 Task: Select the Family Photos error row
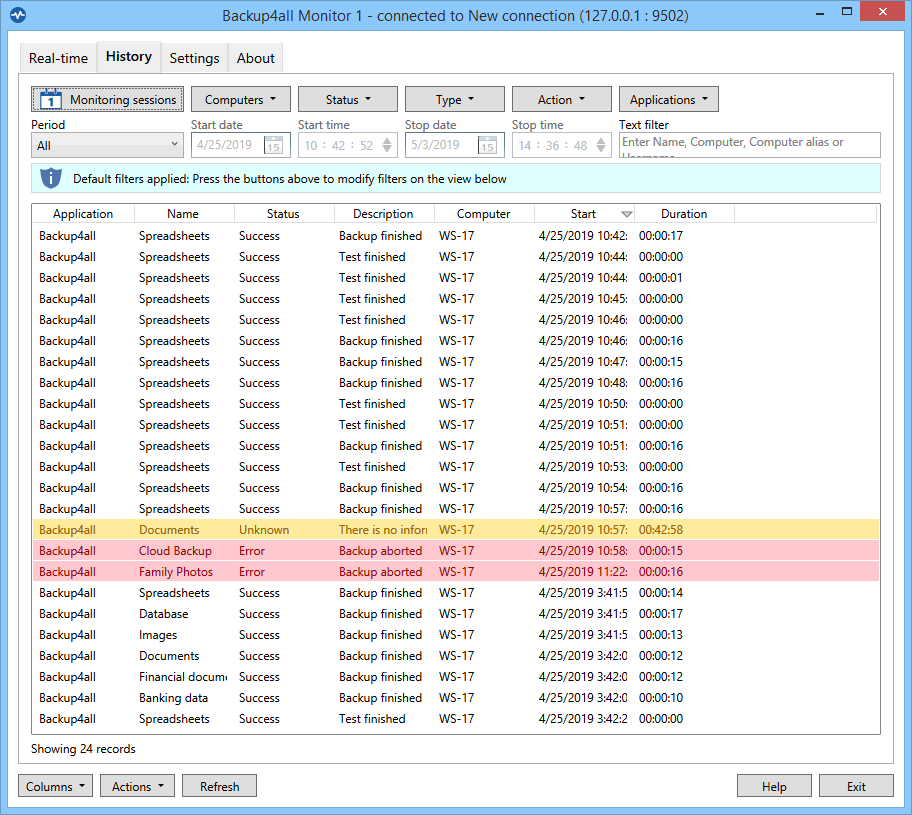click(x=456, y=571)
